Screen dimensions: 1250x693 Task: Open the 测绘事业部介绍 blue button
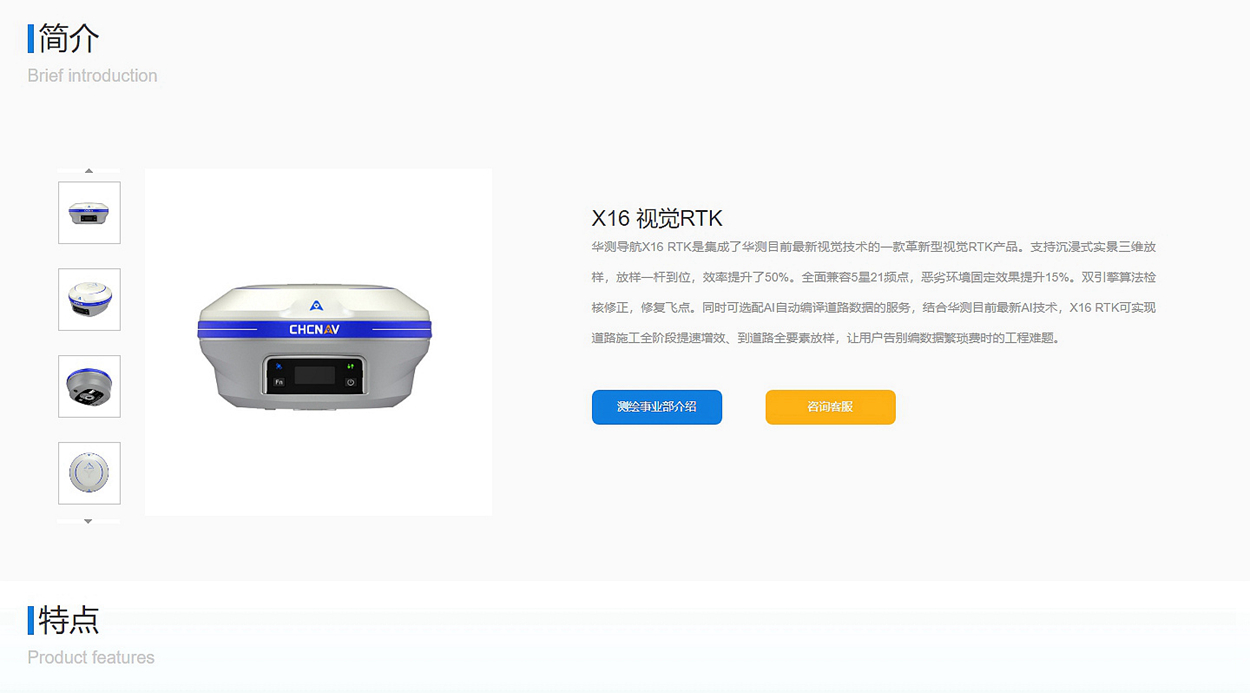click(x=657, y=407)
